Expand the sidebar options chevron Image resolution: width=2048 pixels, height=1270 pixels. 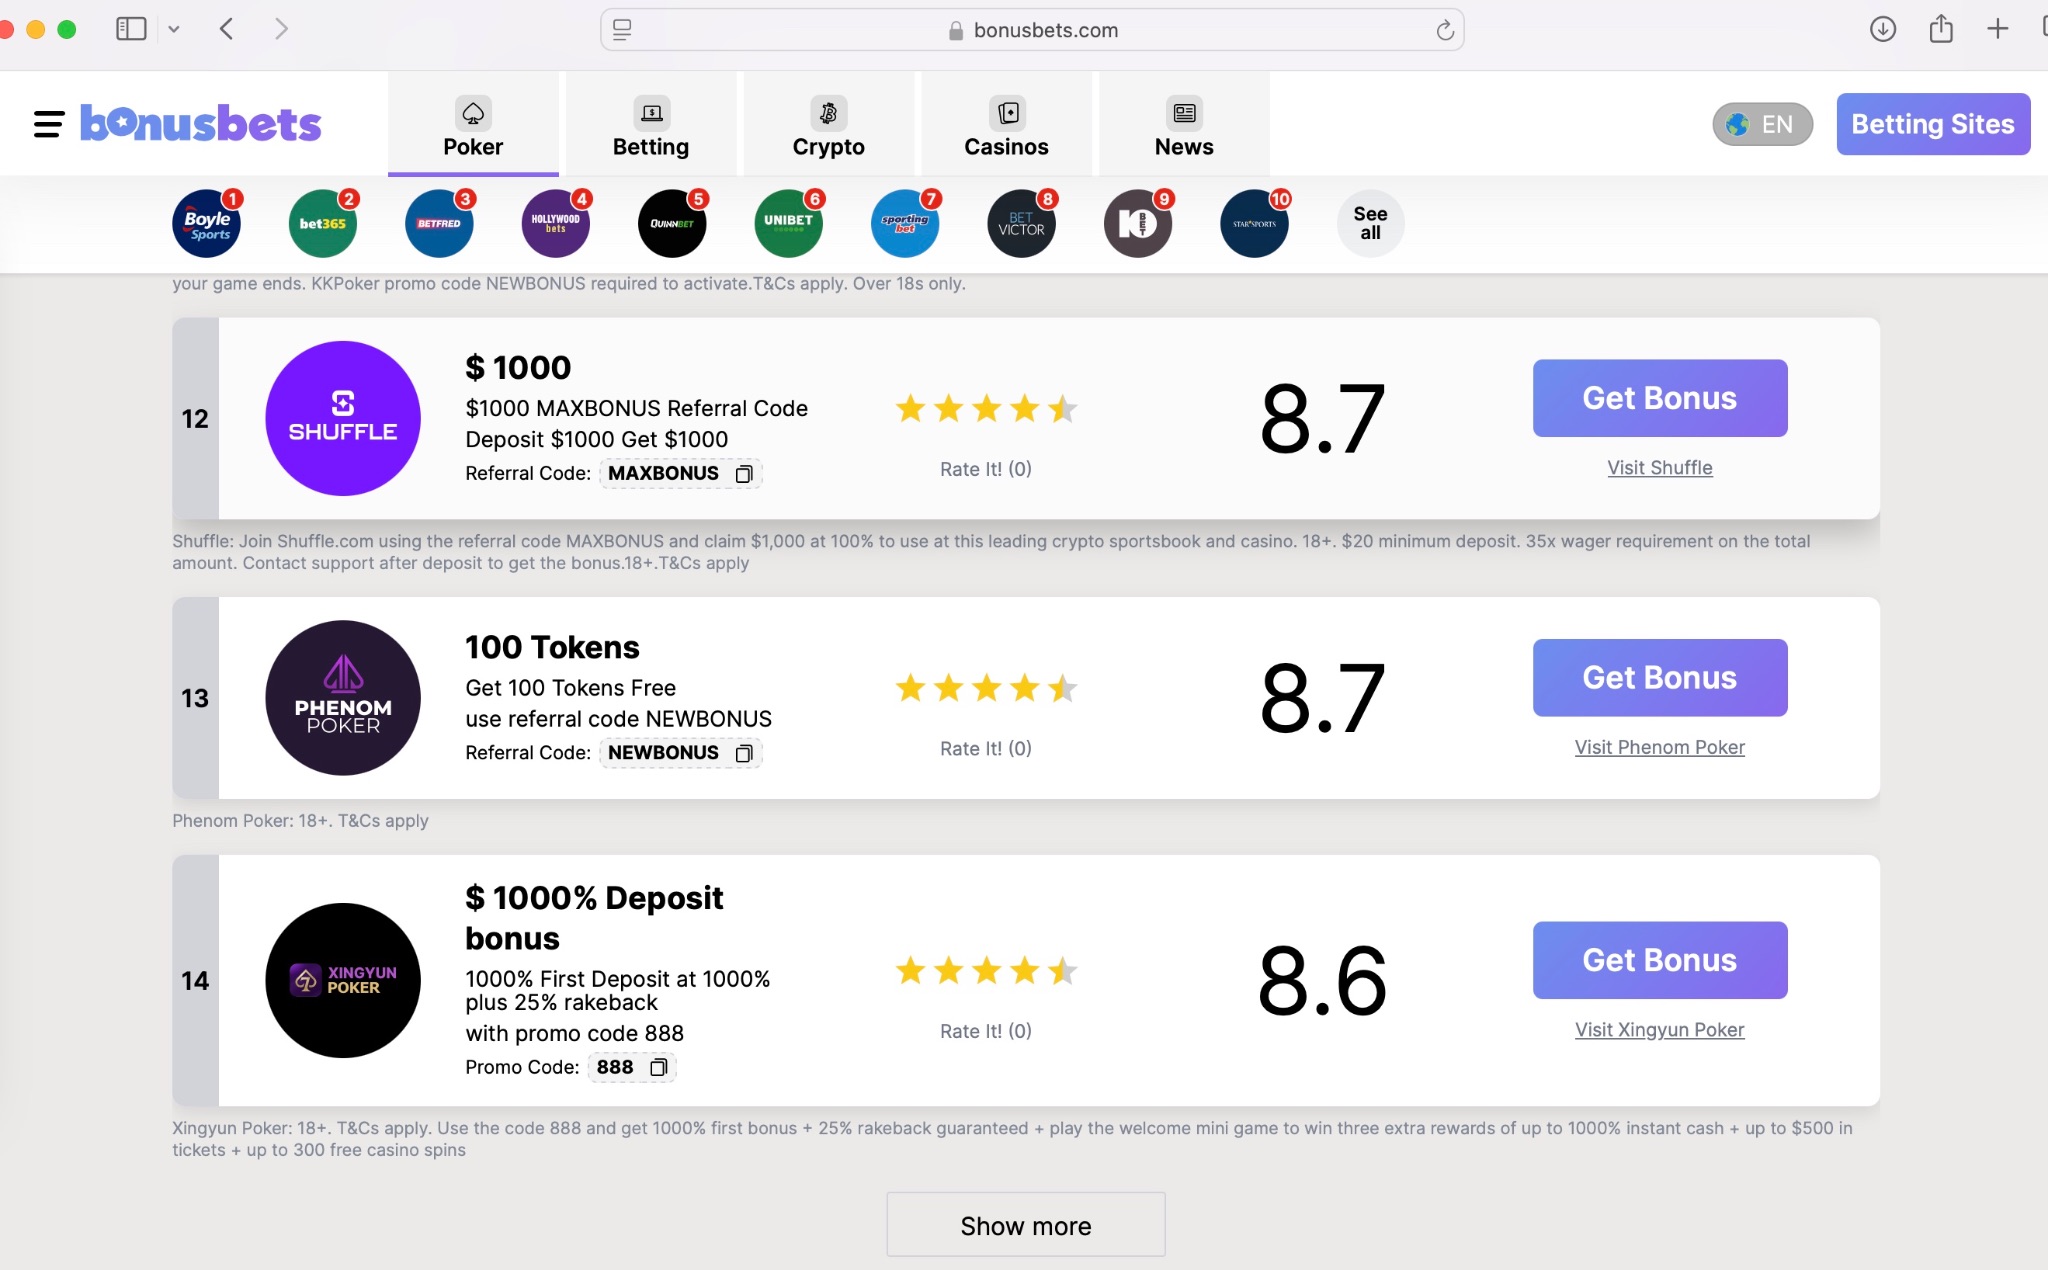pos(174,29)
